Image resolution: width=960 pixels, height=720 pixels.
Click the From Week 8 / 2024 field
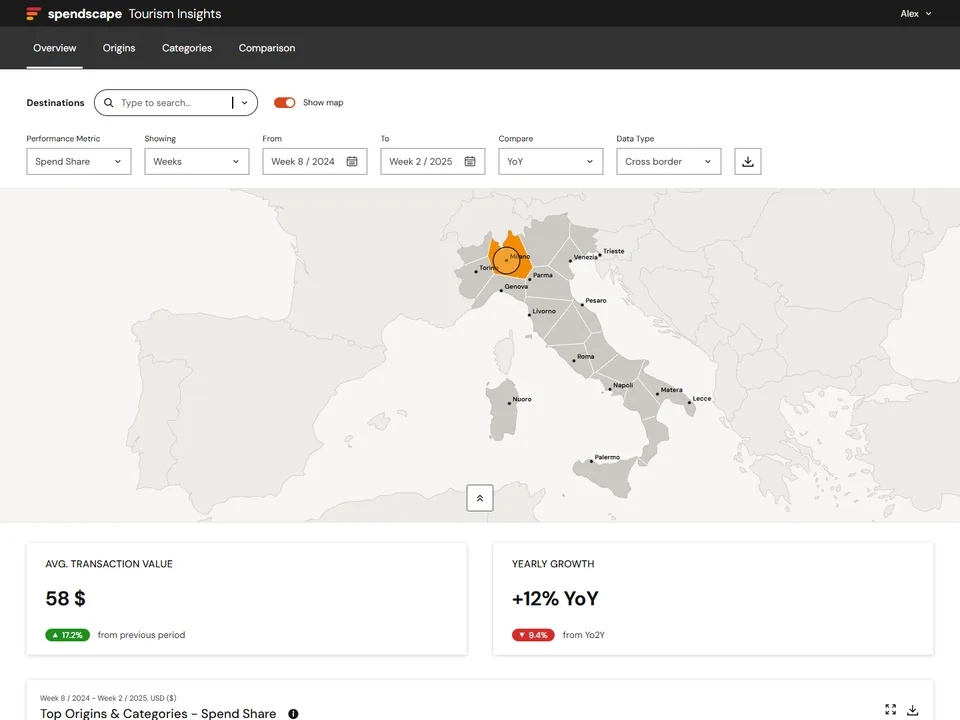315,162
